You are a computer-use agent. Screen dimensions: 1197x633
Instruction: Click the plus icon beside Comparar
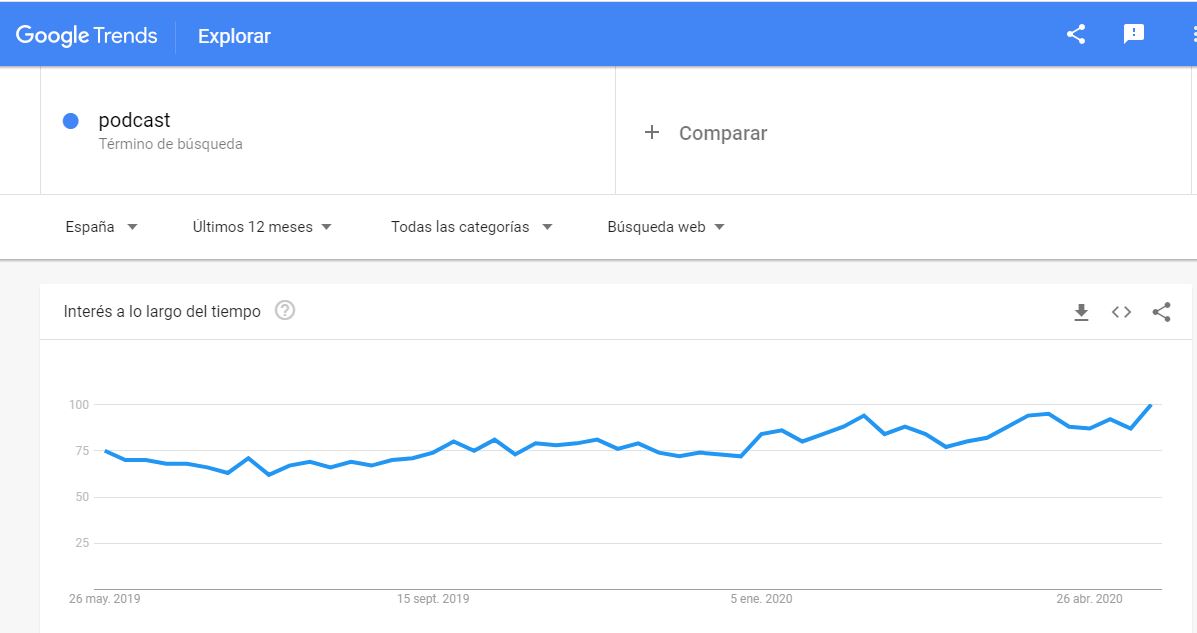click(652, 133)
